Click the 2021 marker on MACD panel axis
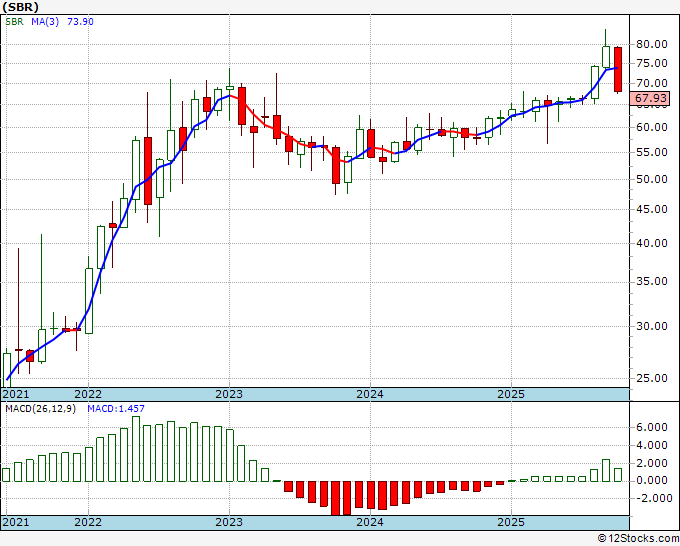This screenshot has height=546, width=680. click(16, 522)
